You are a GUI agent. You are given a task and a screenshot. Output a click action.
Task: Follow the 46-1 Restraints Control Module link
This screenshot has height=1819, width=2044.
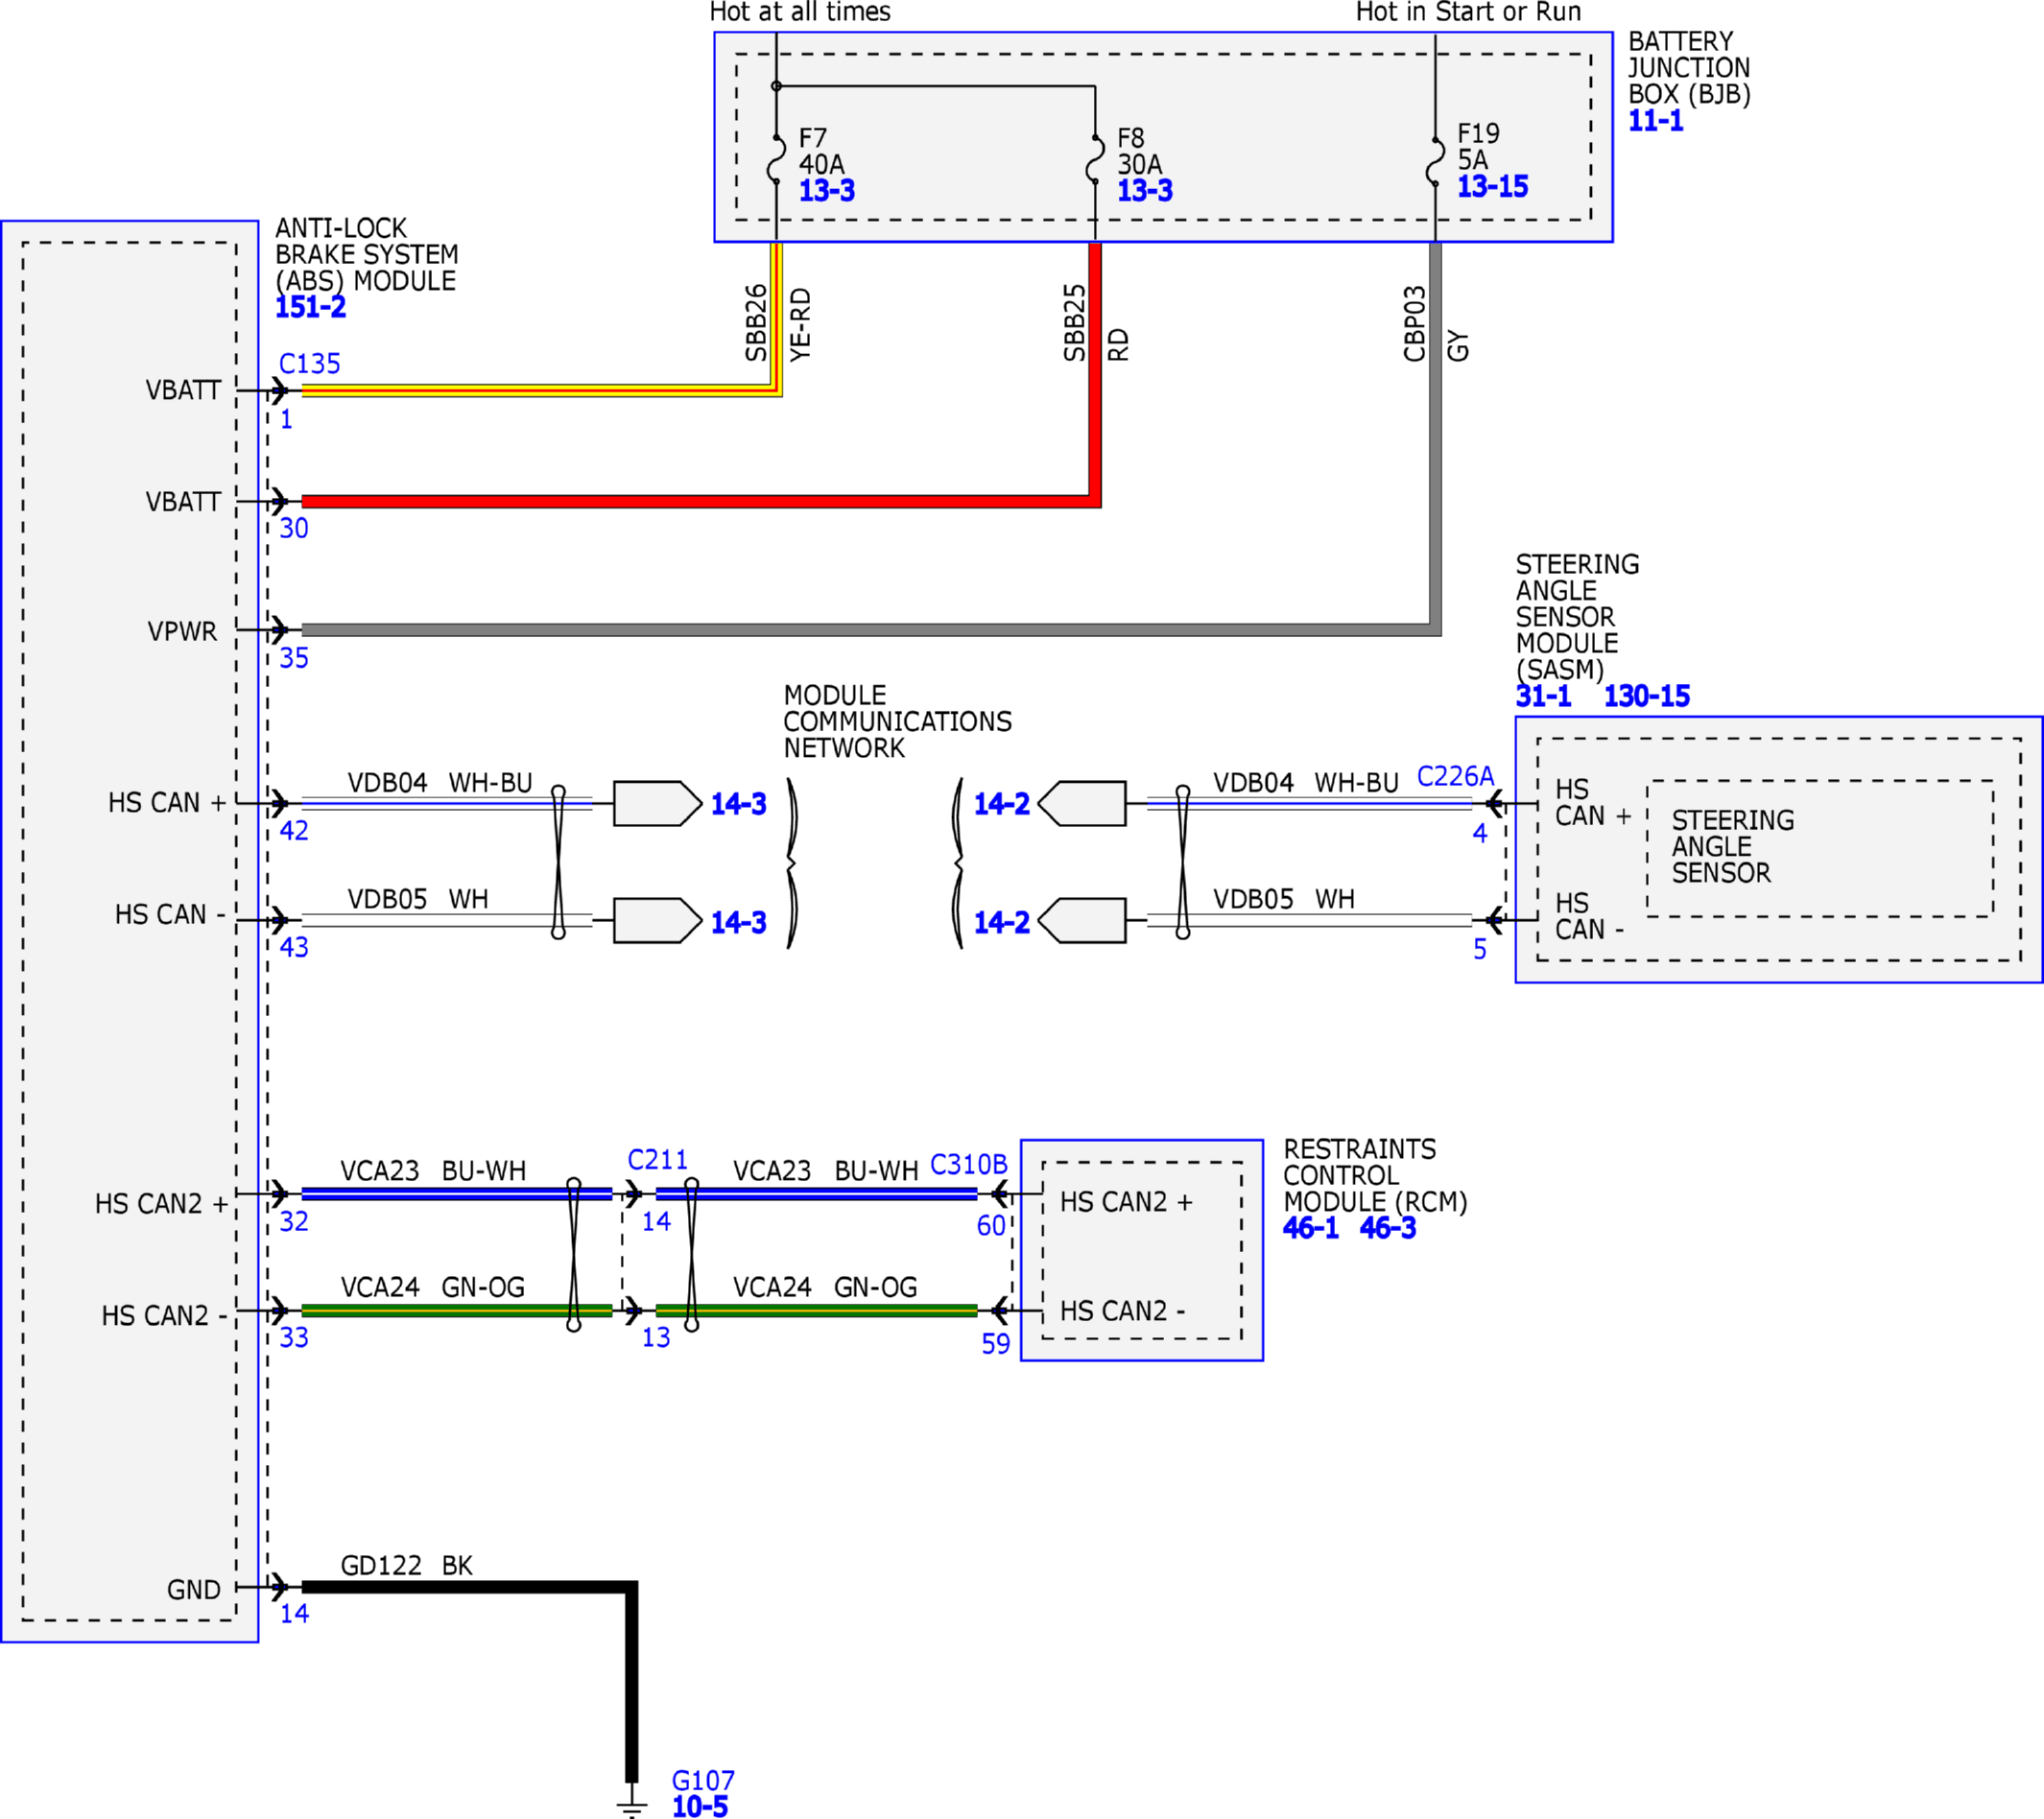click(1310, 1228)
